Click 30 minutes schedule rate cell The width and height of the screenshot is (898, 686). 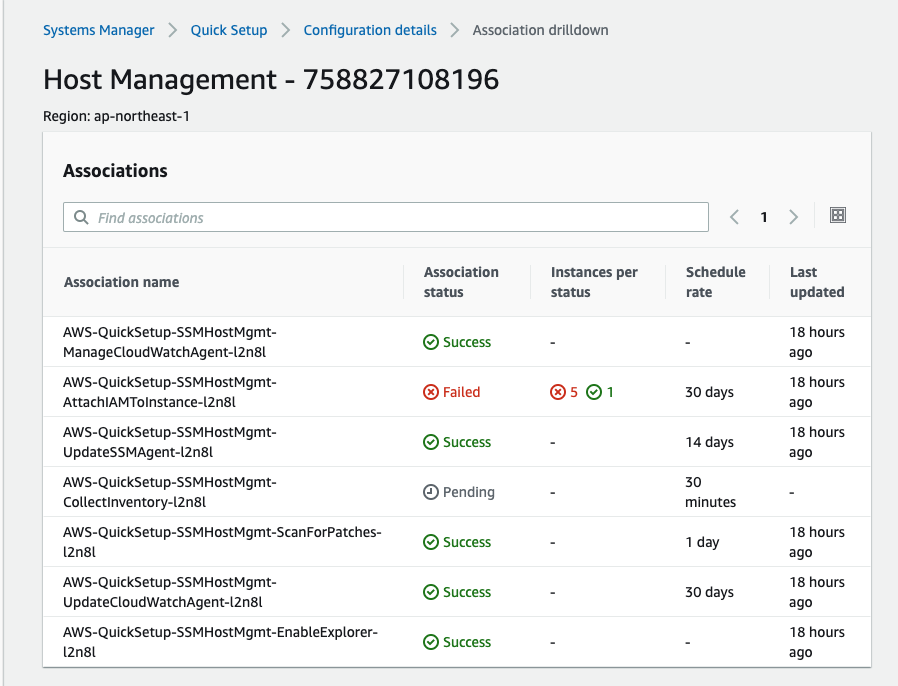point(711,492)
